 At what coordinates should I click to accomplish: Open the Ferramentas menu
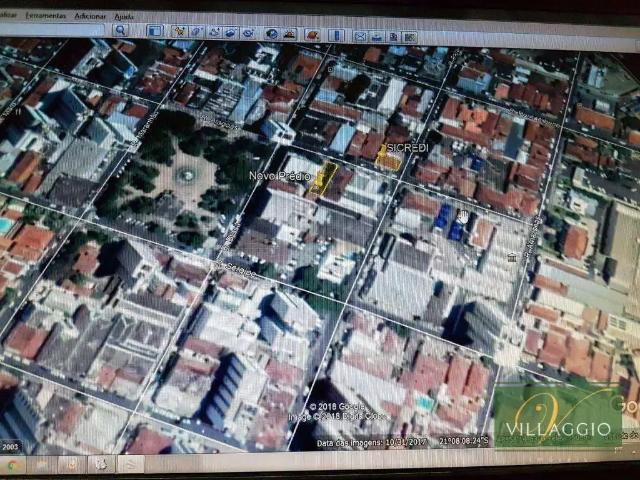click(x=46, y=15)
